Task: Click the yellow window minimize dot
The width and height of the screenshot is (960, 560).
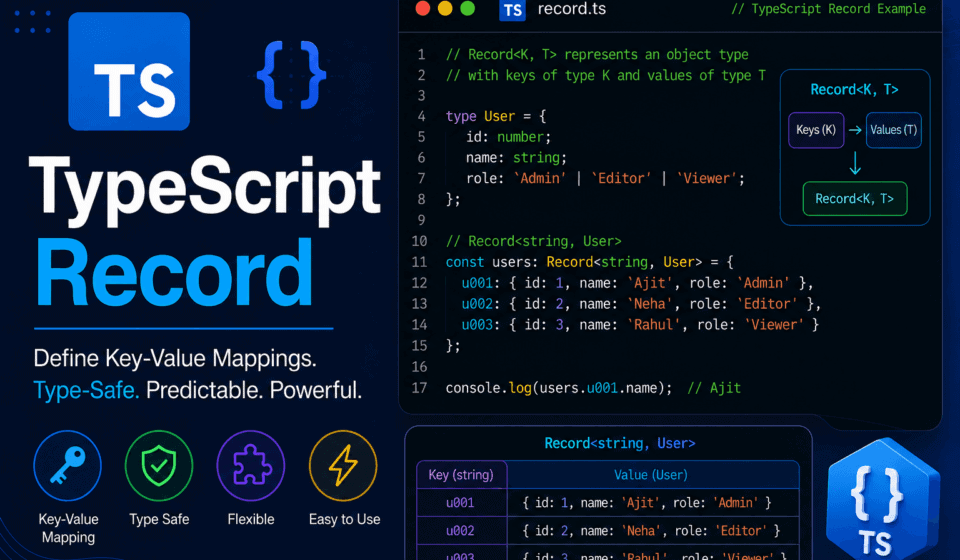Action: (445, 9)
